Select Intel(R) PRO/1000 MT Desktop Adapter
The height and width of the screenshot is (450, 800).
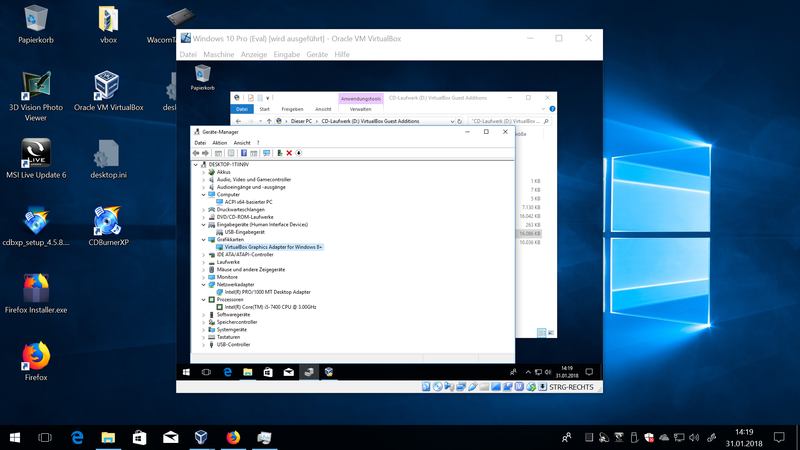tap(267, 292)
